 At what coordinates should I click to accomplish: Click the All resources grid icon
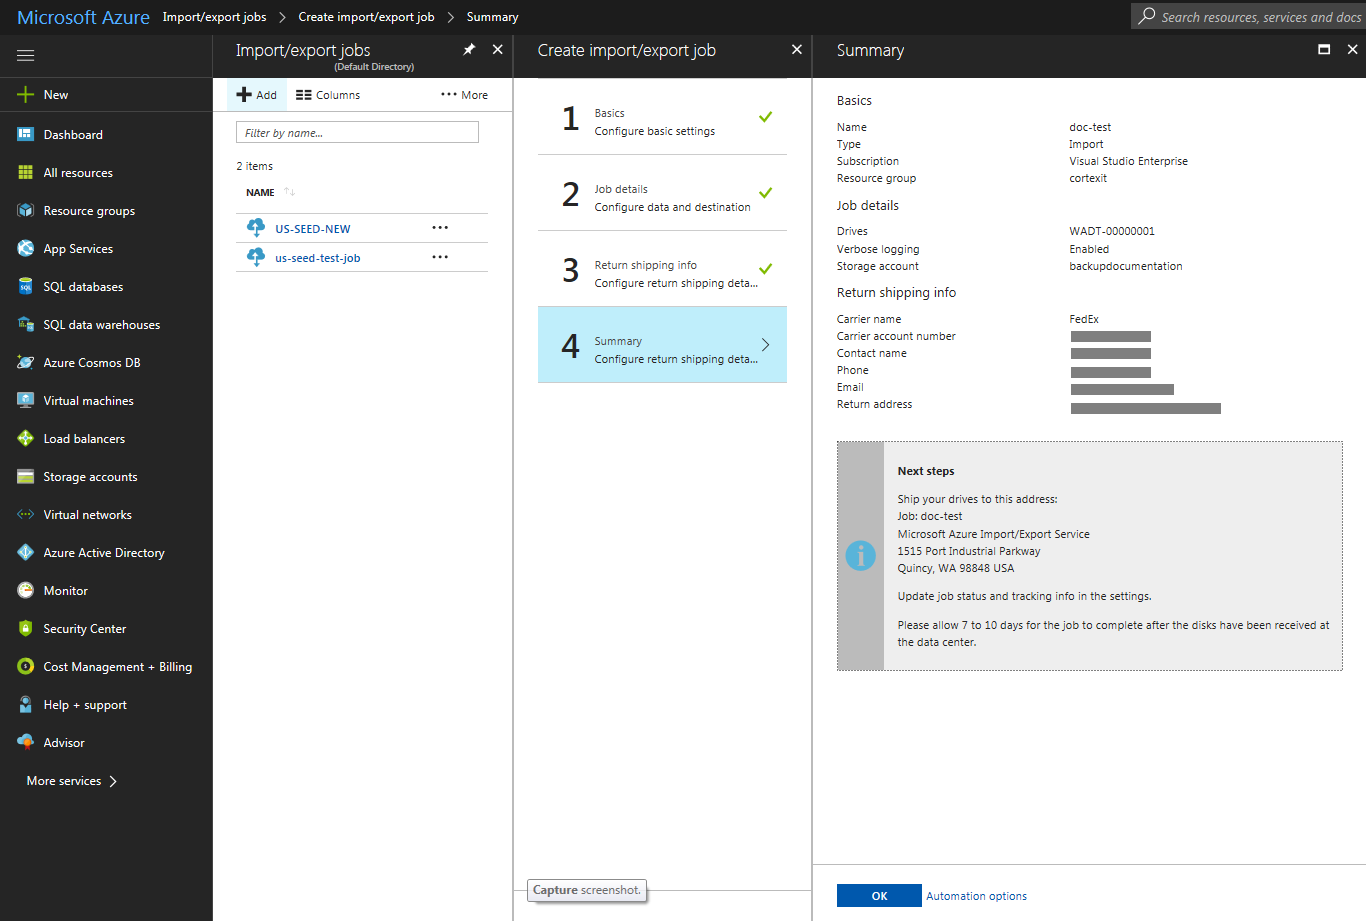pos(26,172)
